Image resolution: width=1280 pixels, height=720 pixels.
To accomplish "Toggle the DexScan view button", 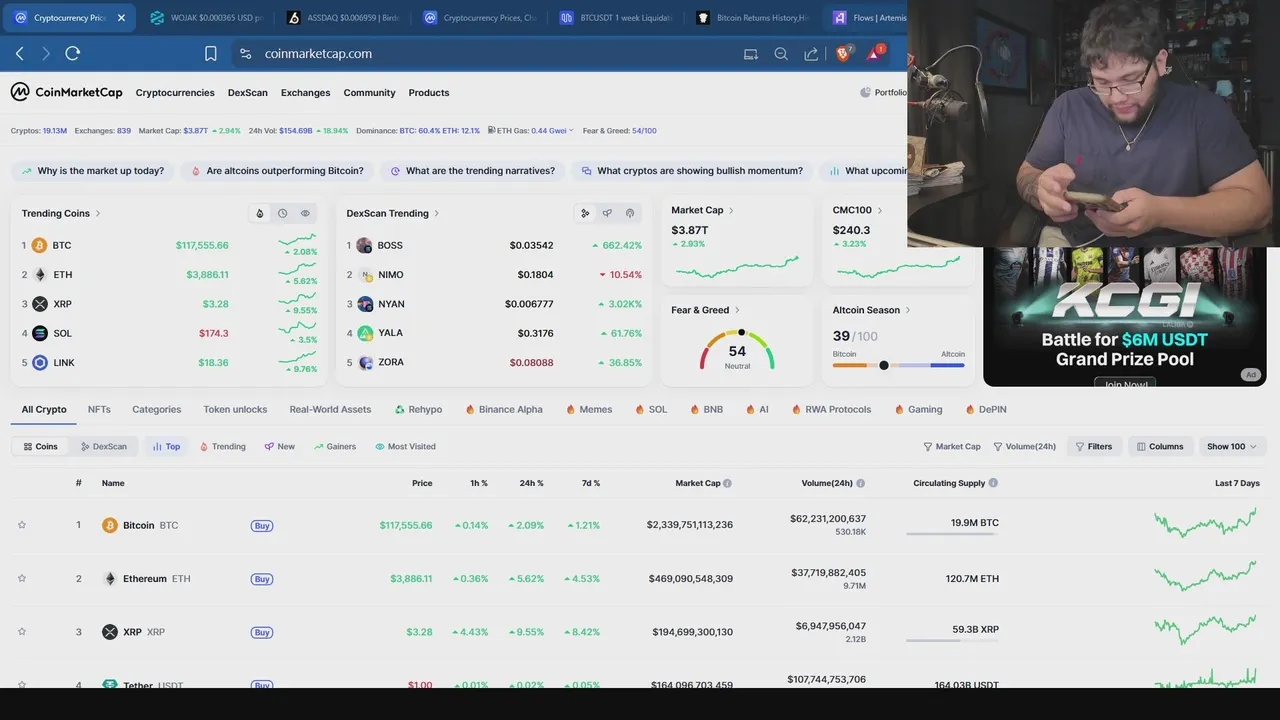I will point(104,447).
